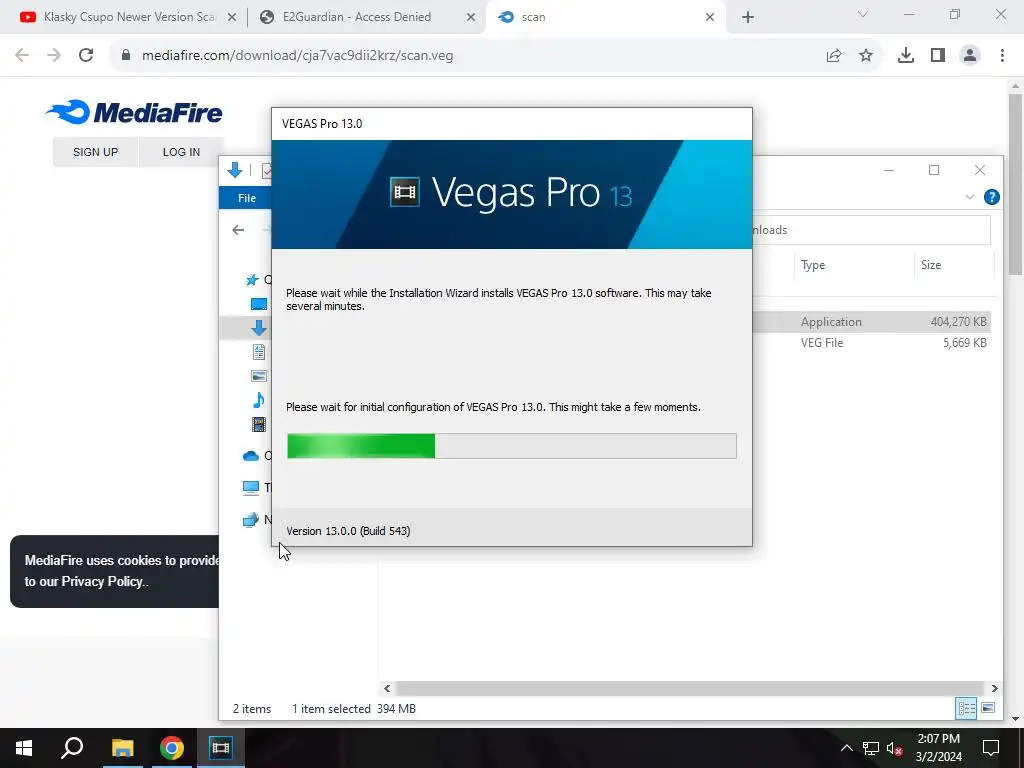Viewport: 1024px width, 768px height.
Task: Select the VEG File row
Action: pyautogui.click(x=871, y=343)
